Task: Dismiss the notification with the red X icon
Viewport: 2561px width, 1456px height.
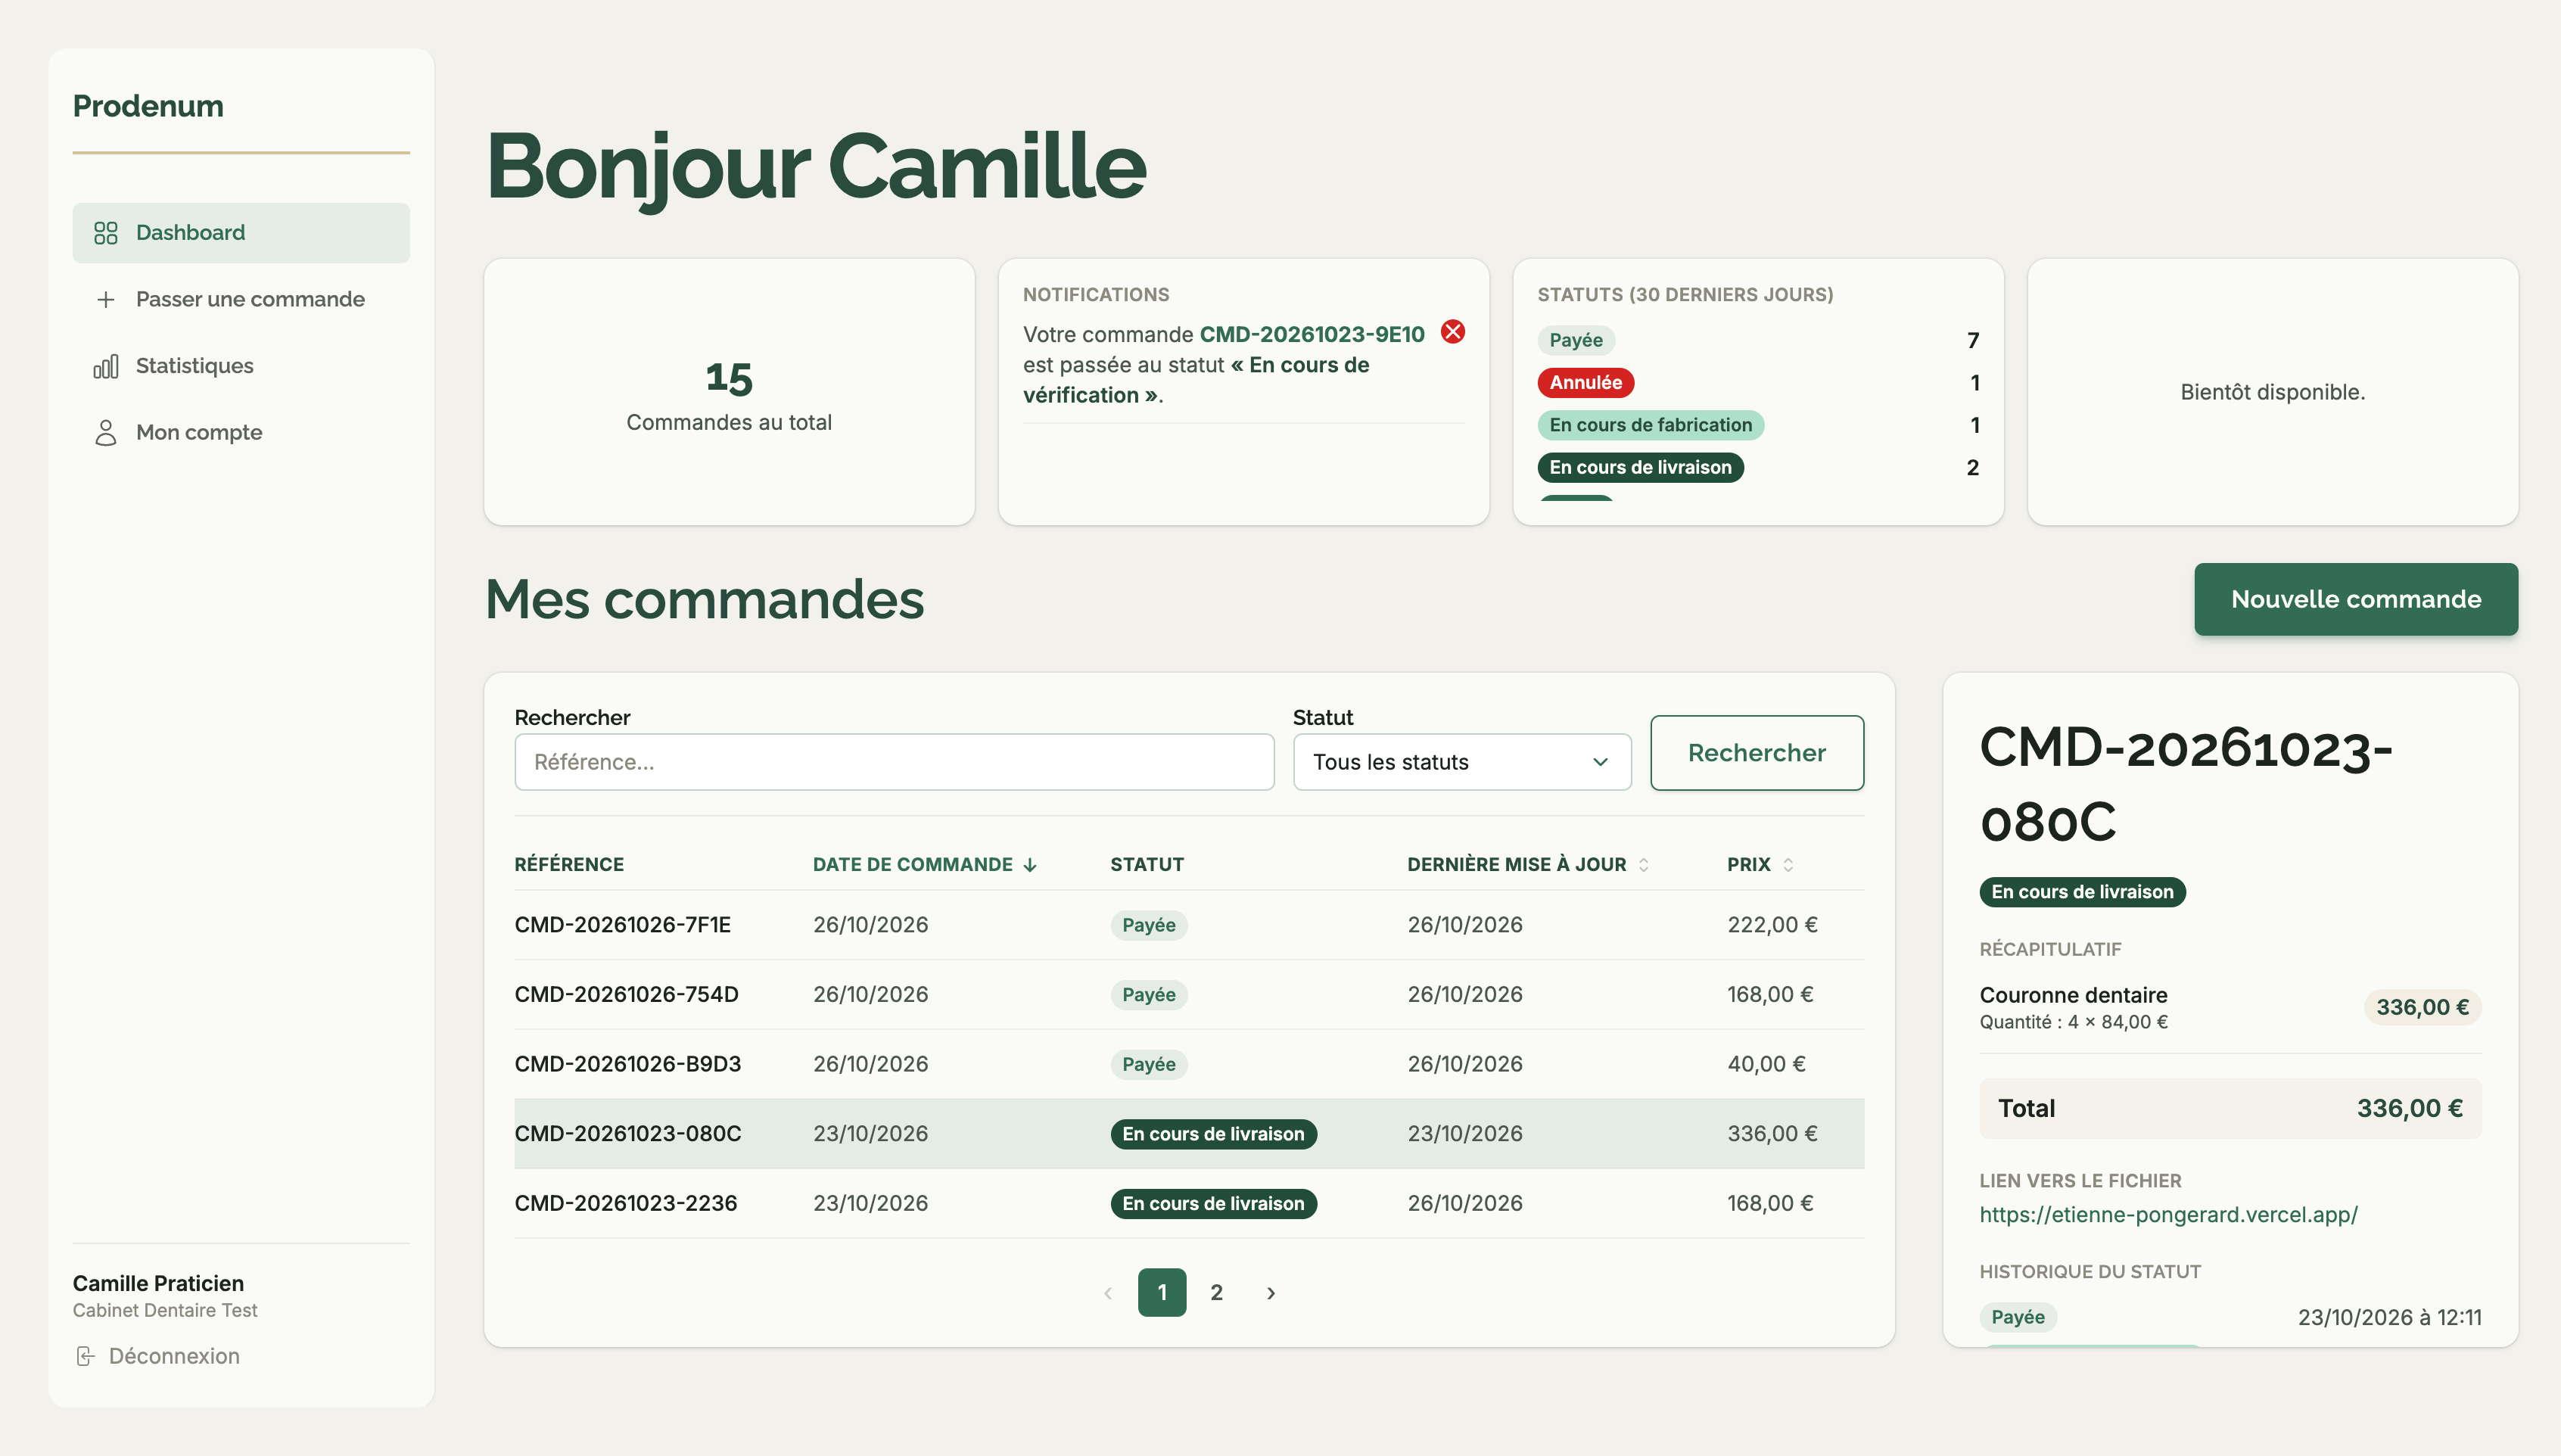Action: point(1453,332)
